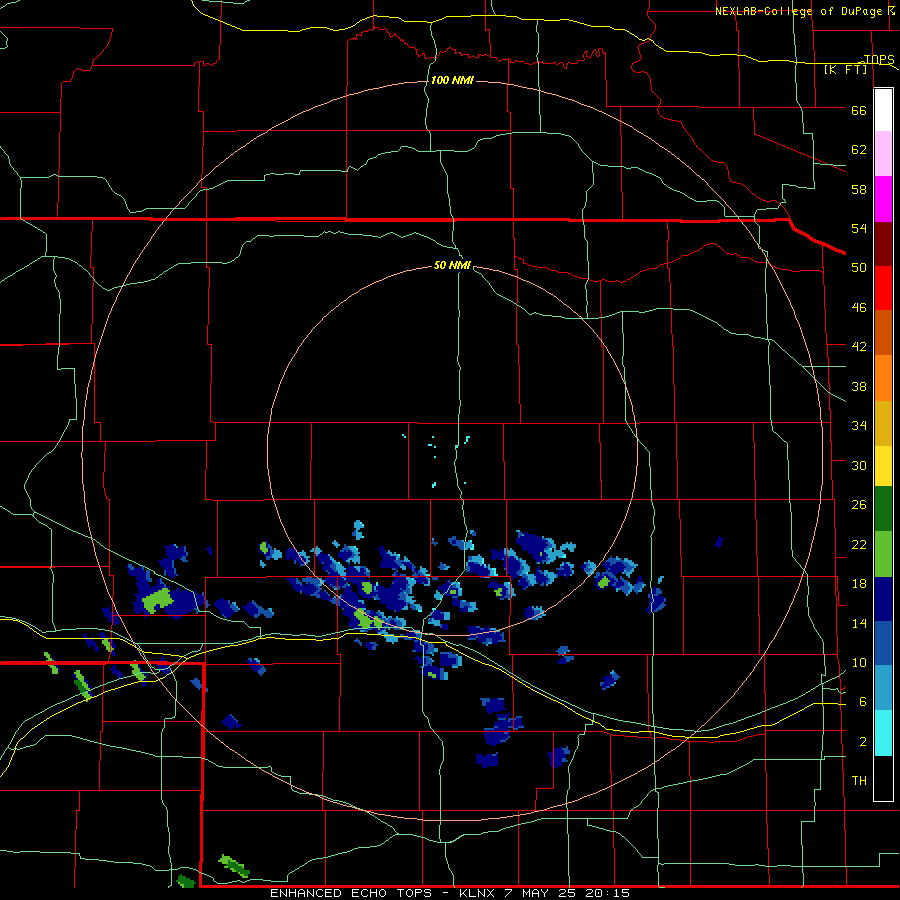Click the 'TOPS' legend title
900x900 pixels.
click(x=879, y=59)
